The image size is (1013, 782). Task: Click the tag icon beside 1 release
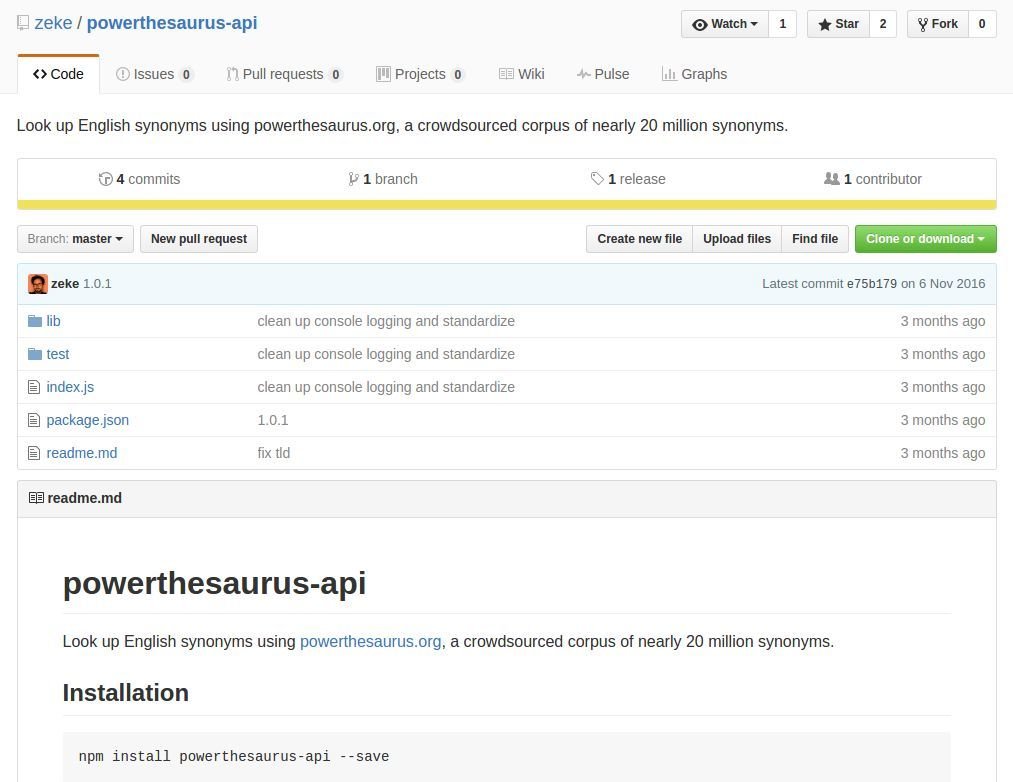(x=597, y=178)
